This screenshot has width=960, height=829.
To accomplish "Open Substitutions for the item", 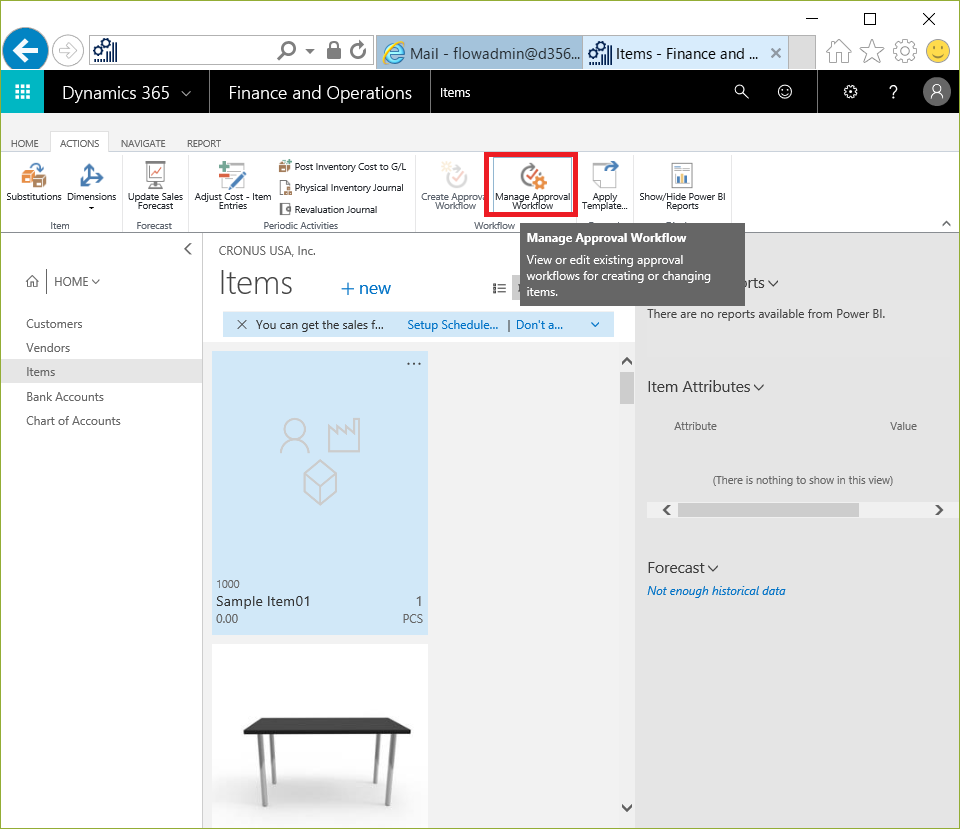I will [x=34, y=183].
